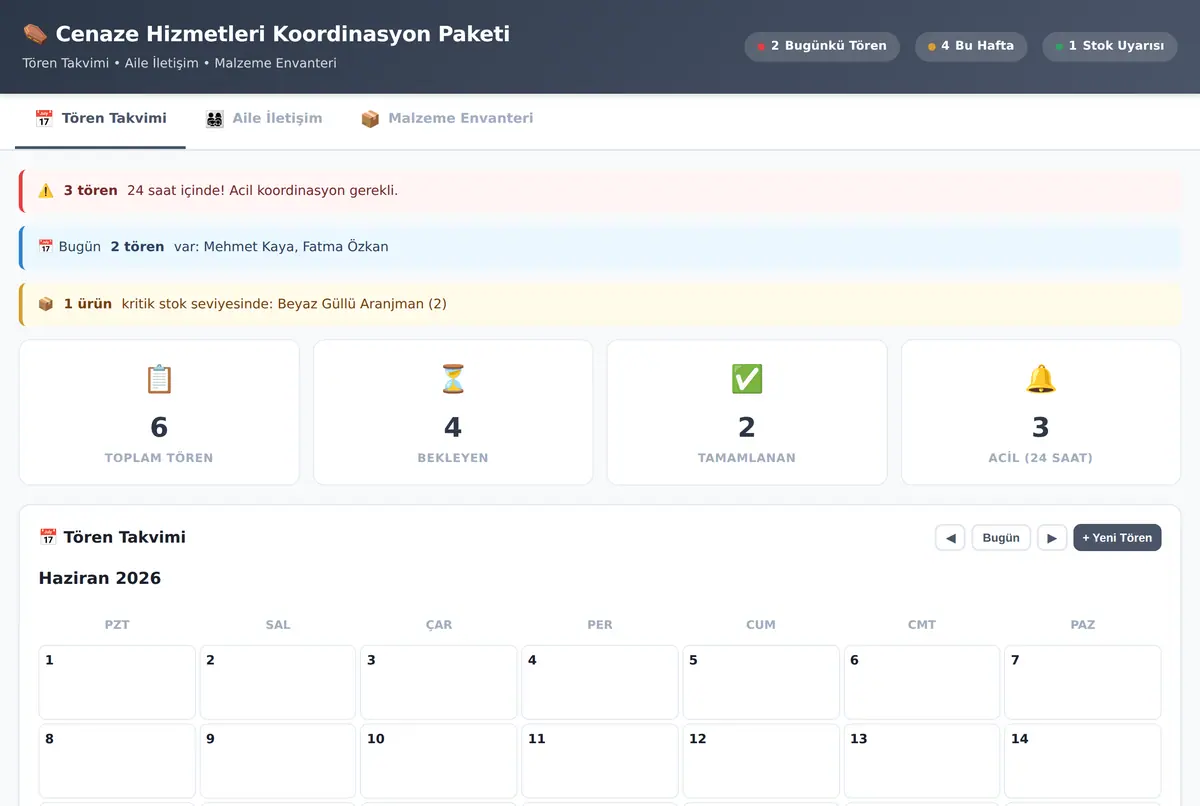Click the hourglass icon above Bekleyen

(x=453, y=379)
